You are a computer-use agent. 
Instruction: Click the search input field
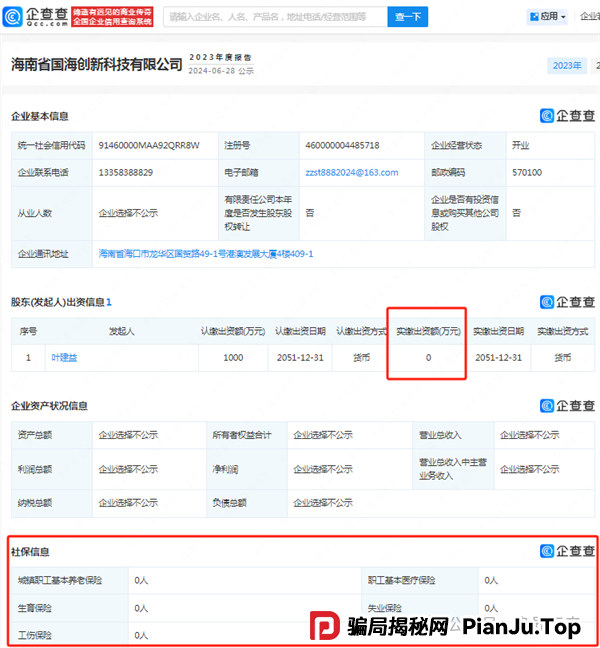[x=275, y=17]
